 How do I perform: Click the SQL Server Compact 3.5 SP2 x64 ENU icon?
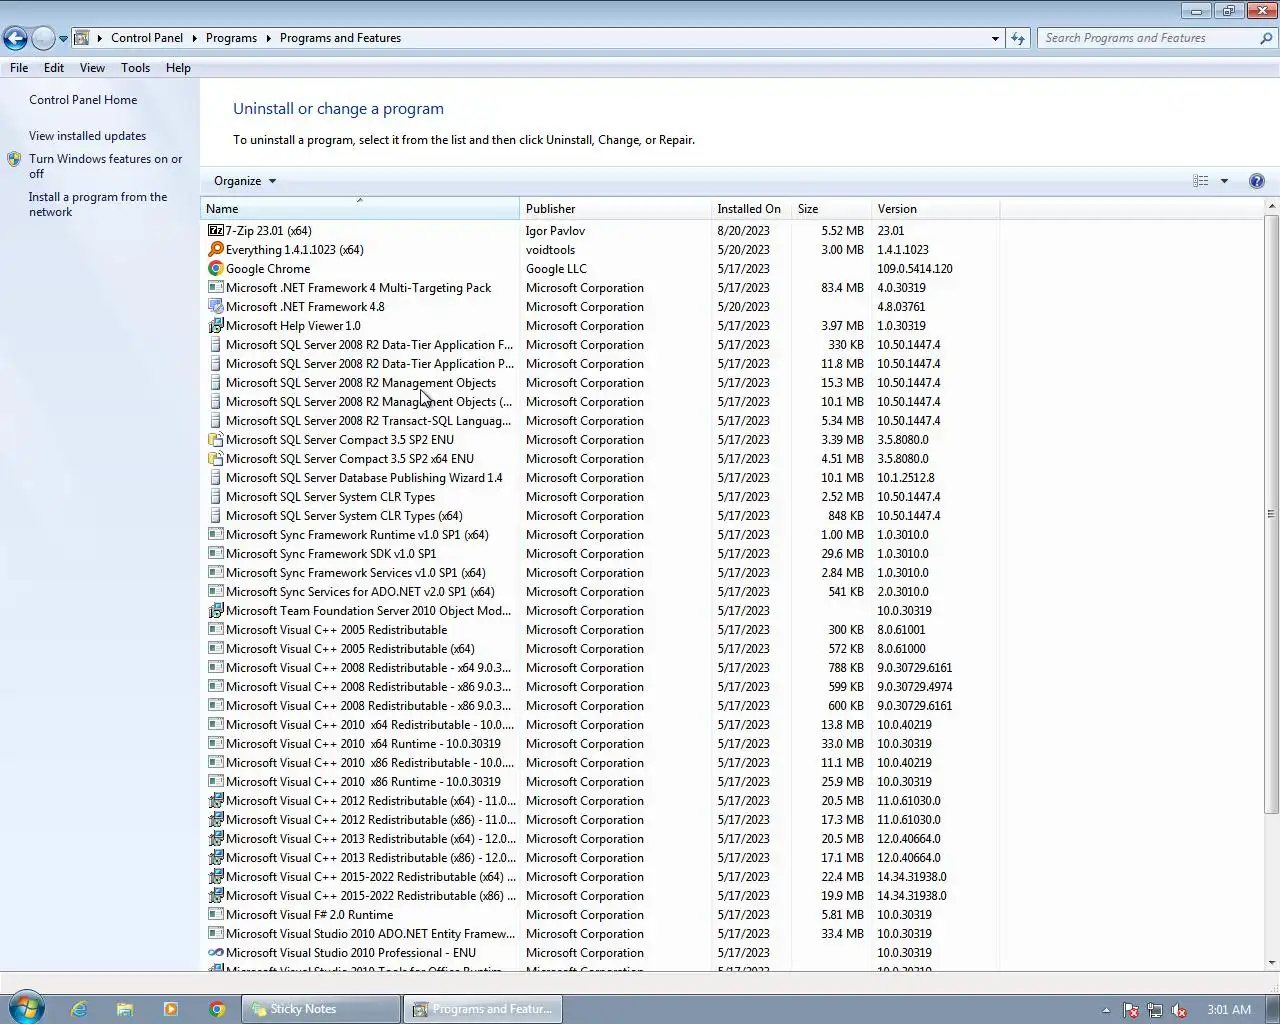215,459
